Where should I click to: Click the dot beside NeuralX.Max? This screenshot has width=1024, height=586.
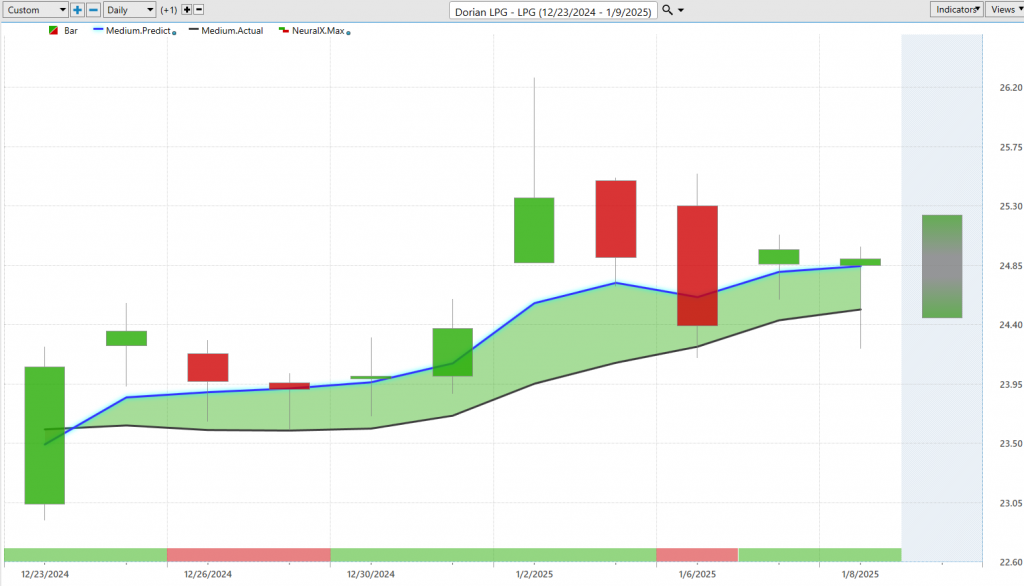pyautogui.click(x=348, y=33)
